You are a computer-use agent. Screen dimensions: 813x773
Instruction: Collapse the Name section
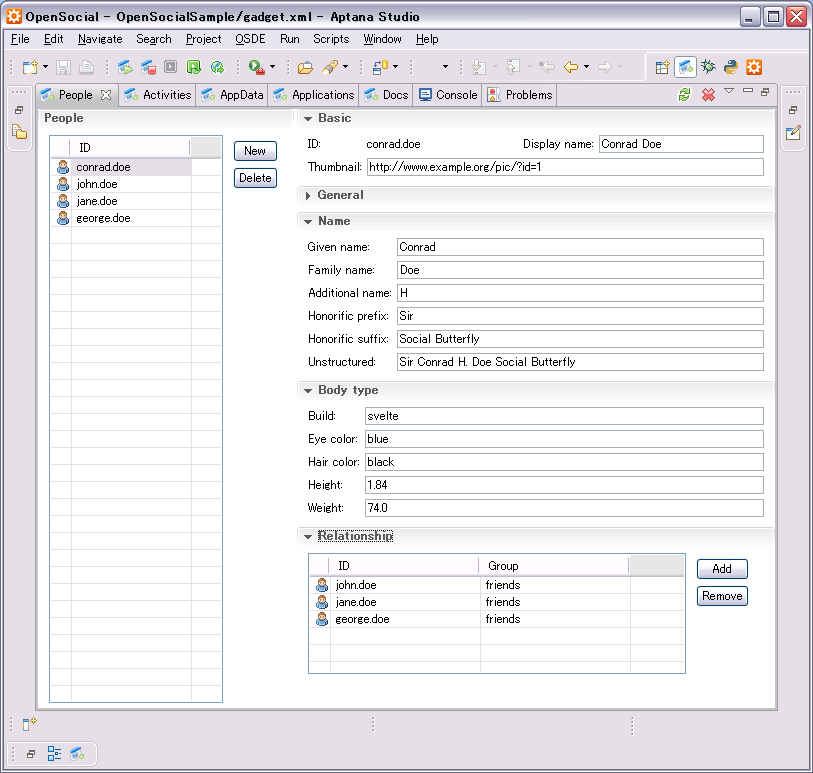tap(308, 221)
